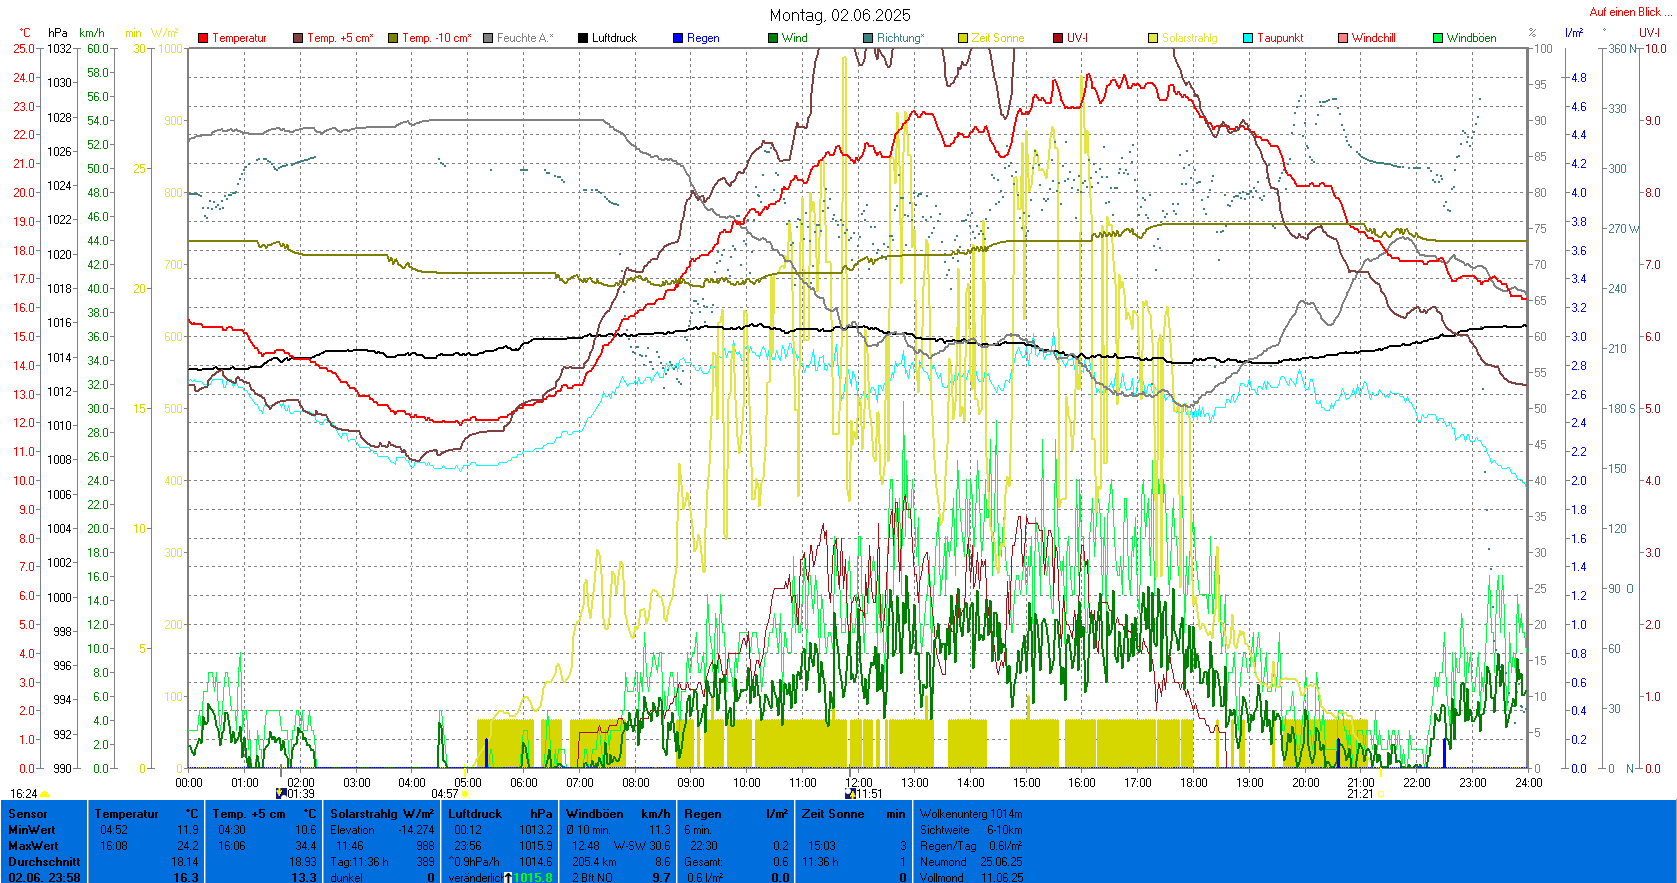1677x883 pixels.
Task: Click the 'Zeit Sonne min' column header
Action: (x=853, y=814)
